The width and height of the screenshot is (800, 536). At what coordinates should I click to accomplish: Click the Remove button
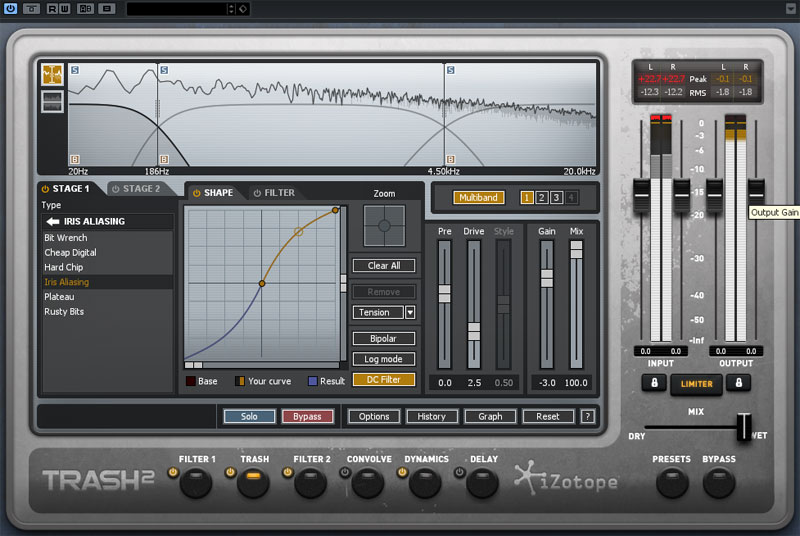click(384, 292)
